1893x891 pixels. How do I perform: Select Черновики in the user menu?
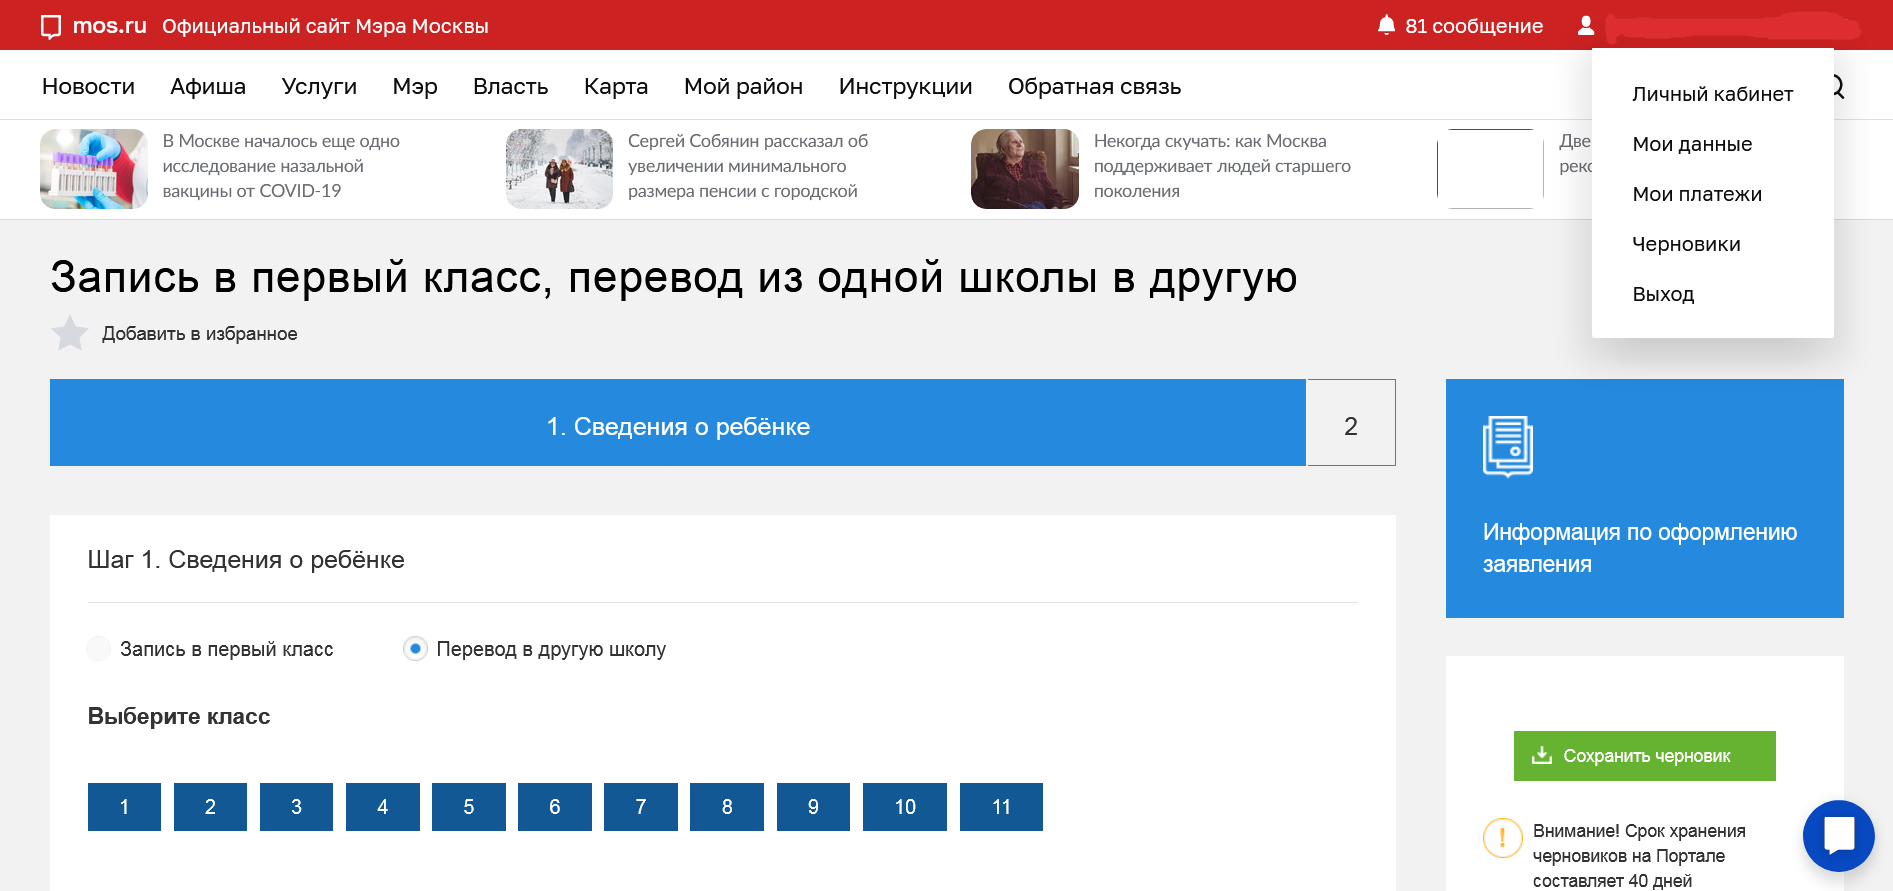[1686, 244]
